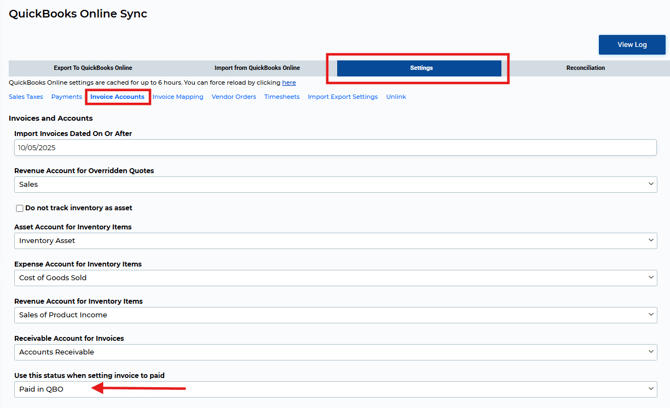The height and width of the screenshot is (408, 670).
Task: Open Revenue Account for Inventory Items dropdown
Action: click(x=335, y=315)
